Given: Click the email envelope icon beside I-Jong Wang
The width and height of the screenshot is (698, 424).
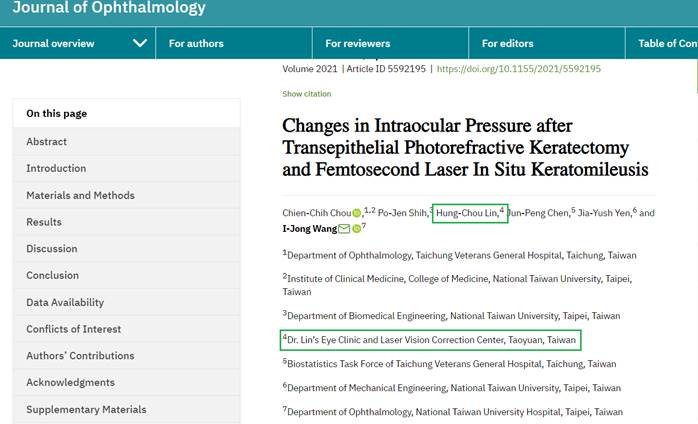Looking at the screenshot, I should [344, 229].
